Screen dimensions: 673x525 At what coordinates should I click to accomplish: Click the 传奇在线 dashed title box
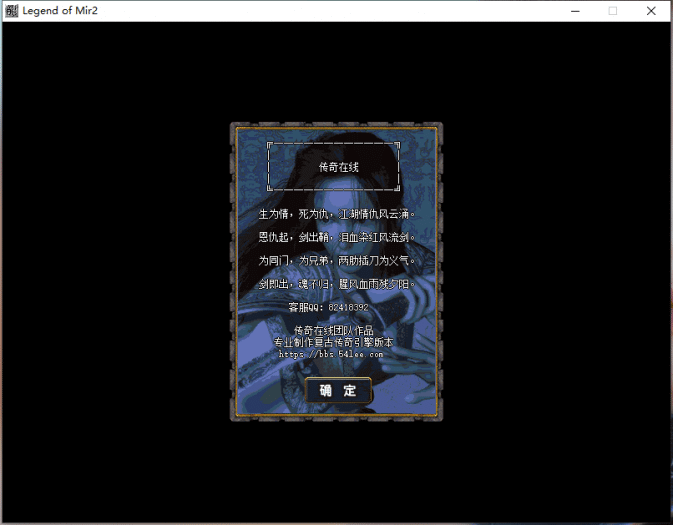334,166
